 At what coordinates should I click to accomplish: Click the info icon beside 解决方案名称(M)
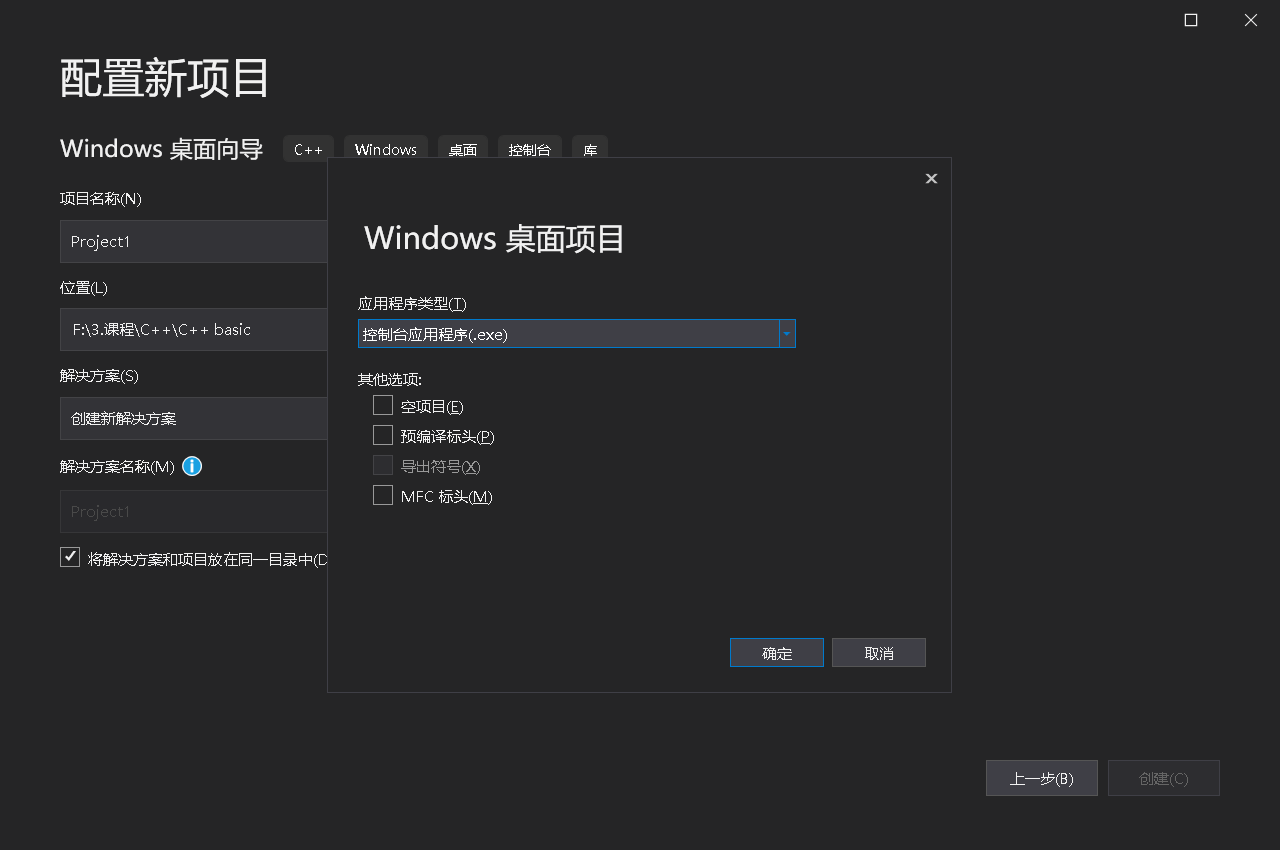point(191,466)
